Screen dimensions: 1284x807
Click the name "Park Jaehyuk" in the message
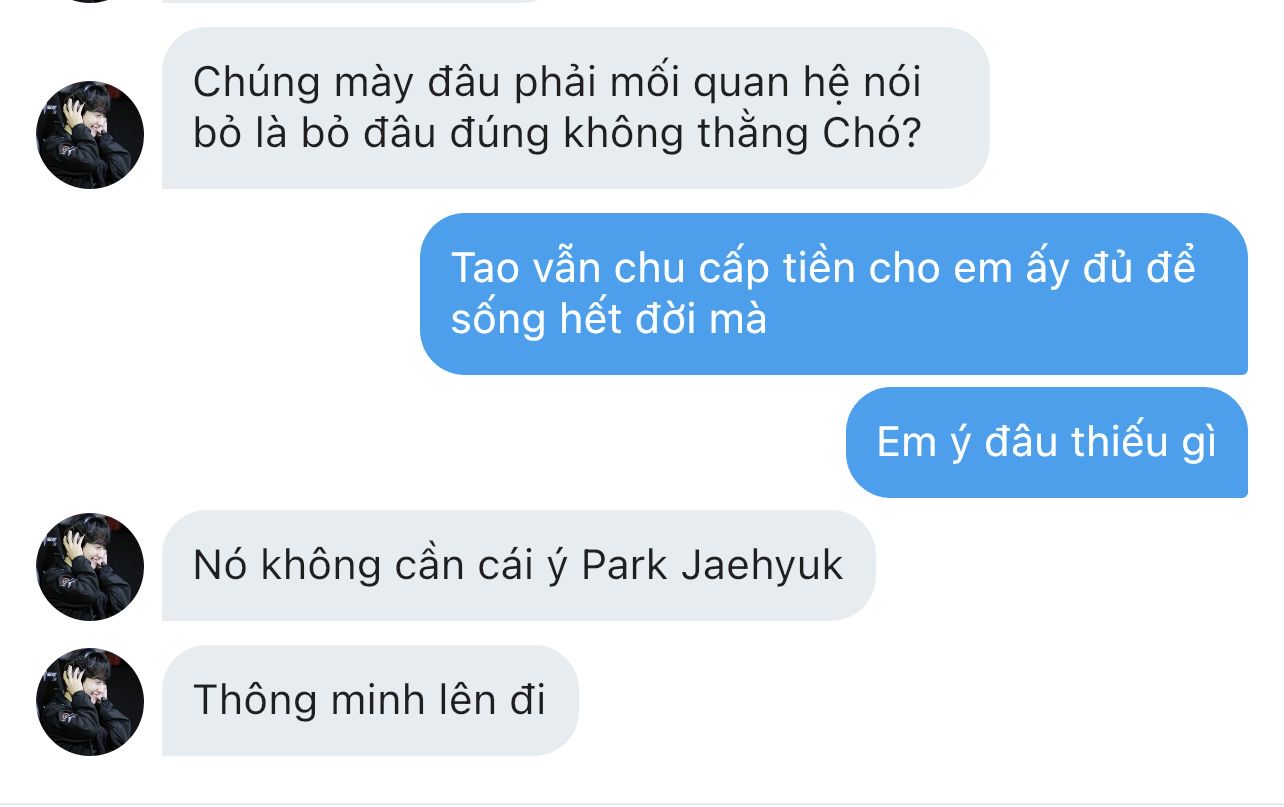coord(712,566)
